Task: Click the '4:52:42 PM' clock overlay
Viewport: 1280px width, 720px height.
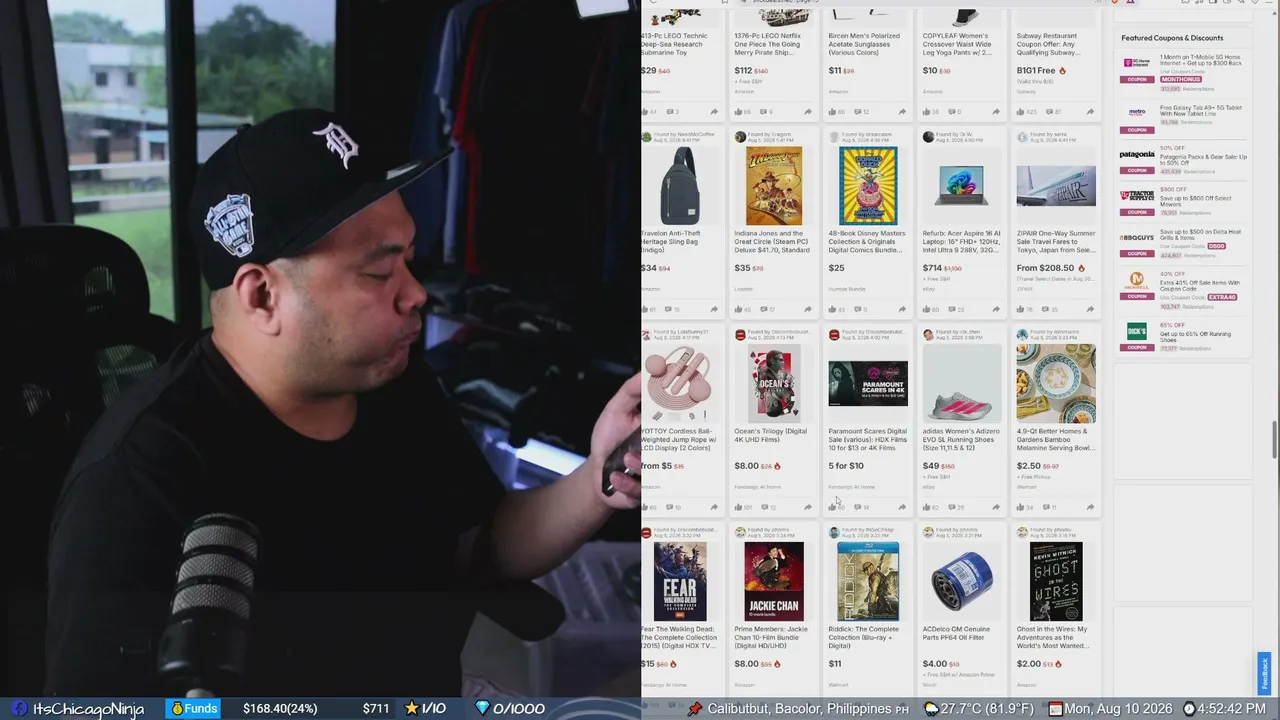Action: click(x=1233, y=709)
